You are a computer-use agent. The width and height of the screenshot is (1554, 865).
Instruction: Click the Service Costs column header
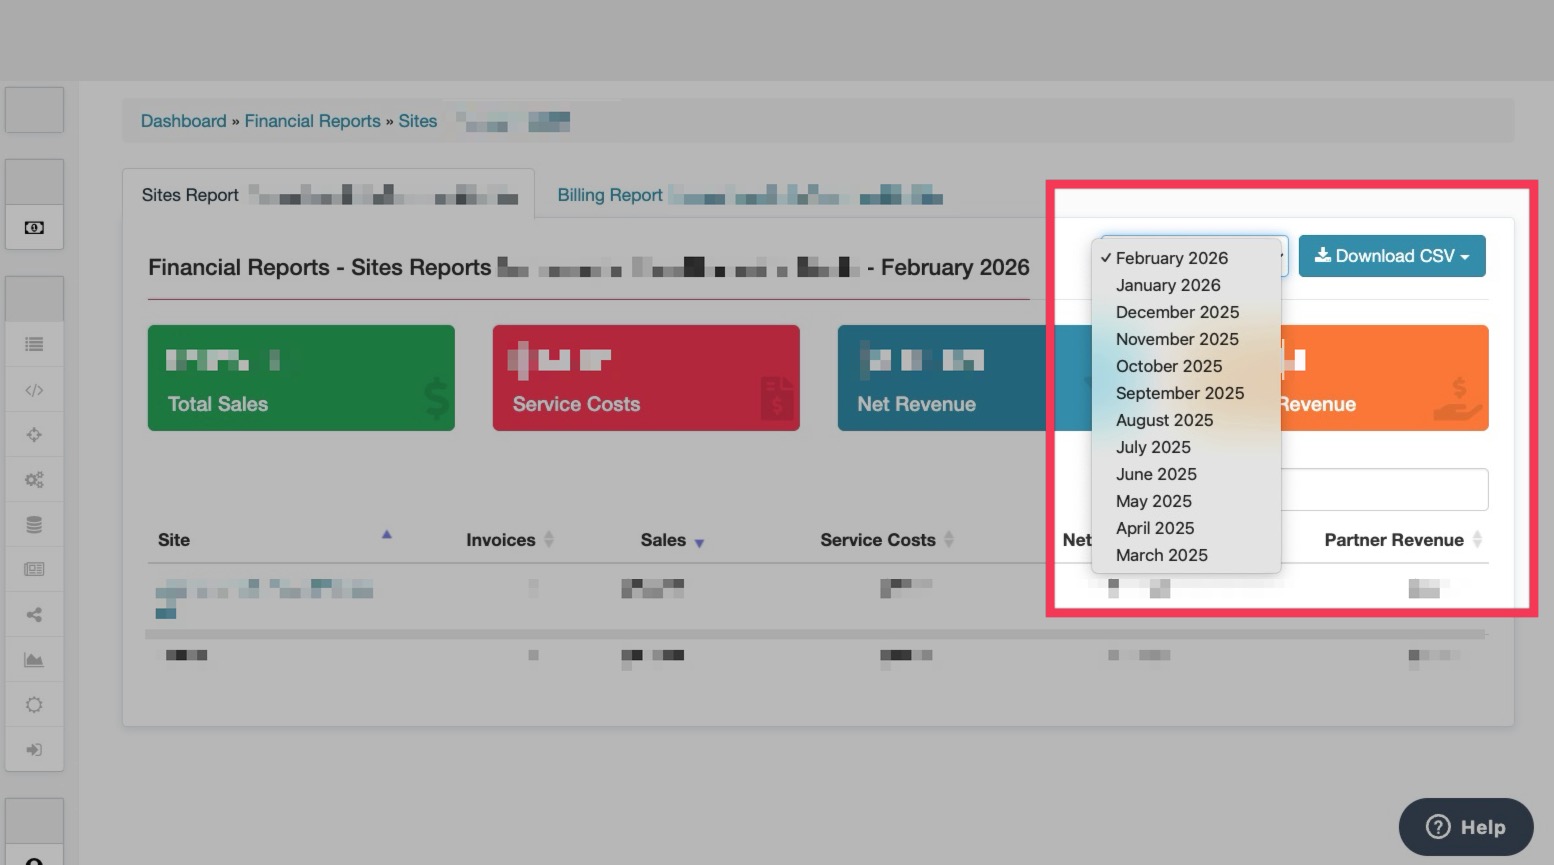click(x=878, y=540)
